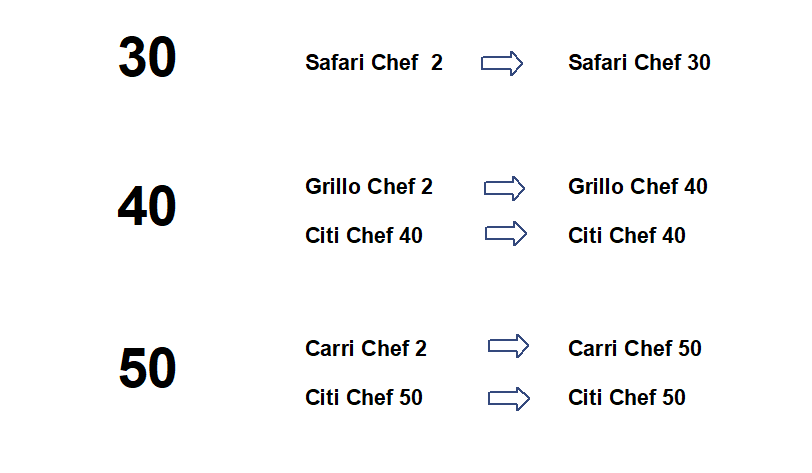Click the arrow between Citi Chef 40 labels
812x473 pixels.
click(x=505, y=234)
